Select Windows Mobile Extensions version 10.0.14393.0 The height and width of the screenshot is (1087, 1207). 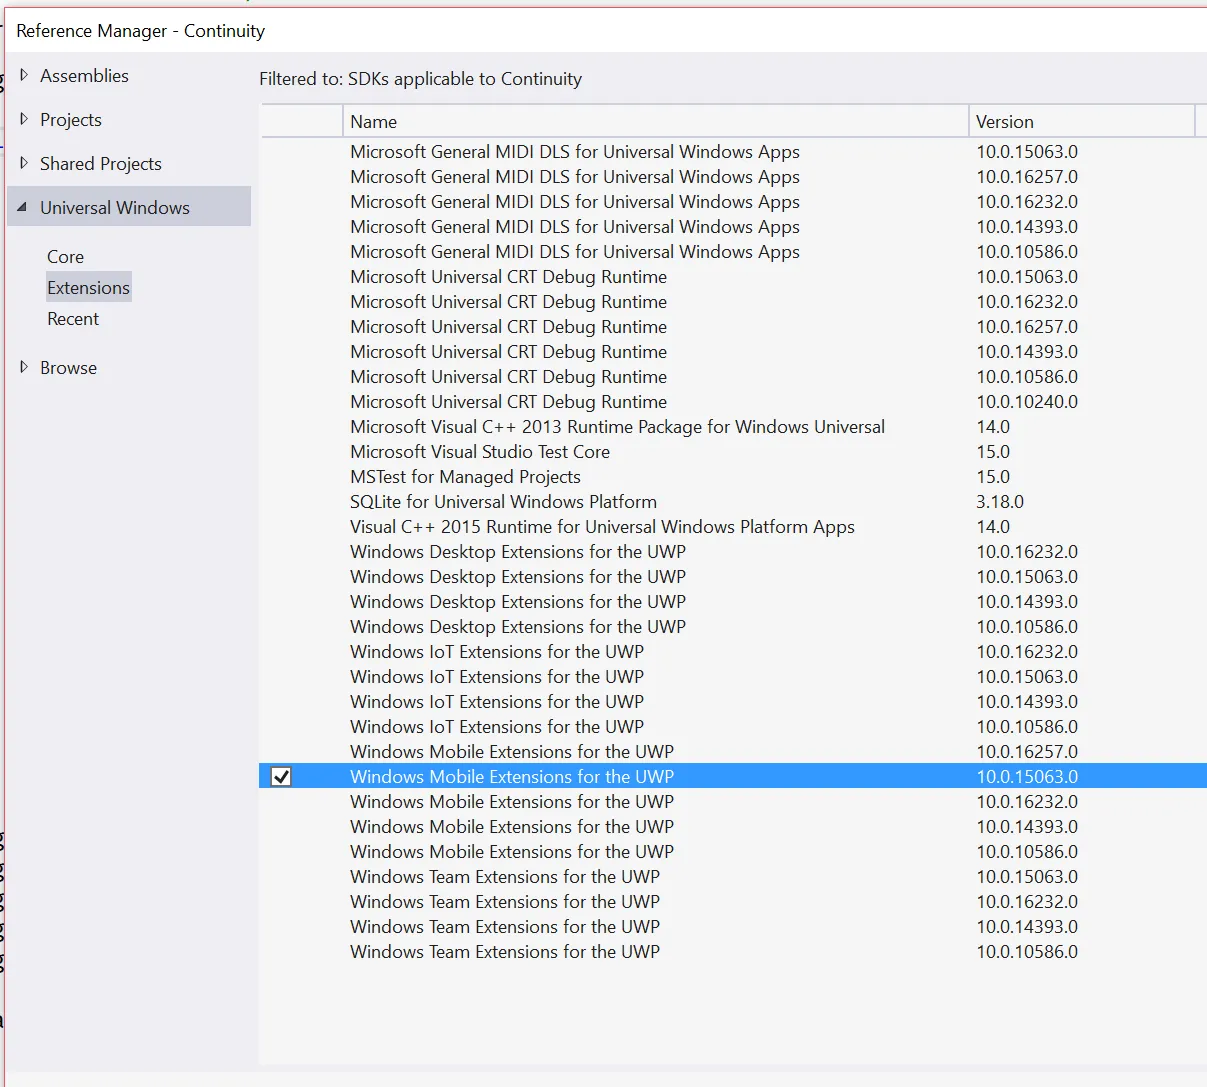tap(732, 827)
